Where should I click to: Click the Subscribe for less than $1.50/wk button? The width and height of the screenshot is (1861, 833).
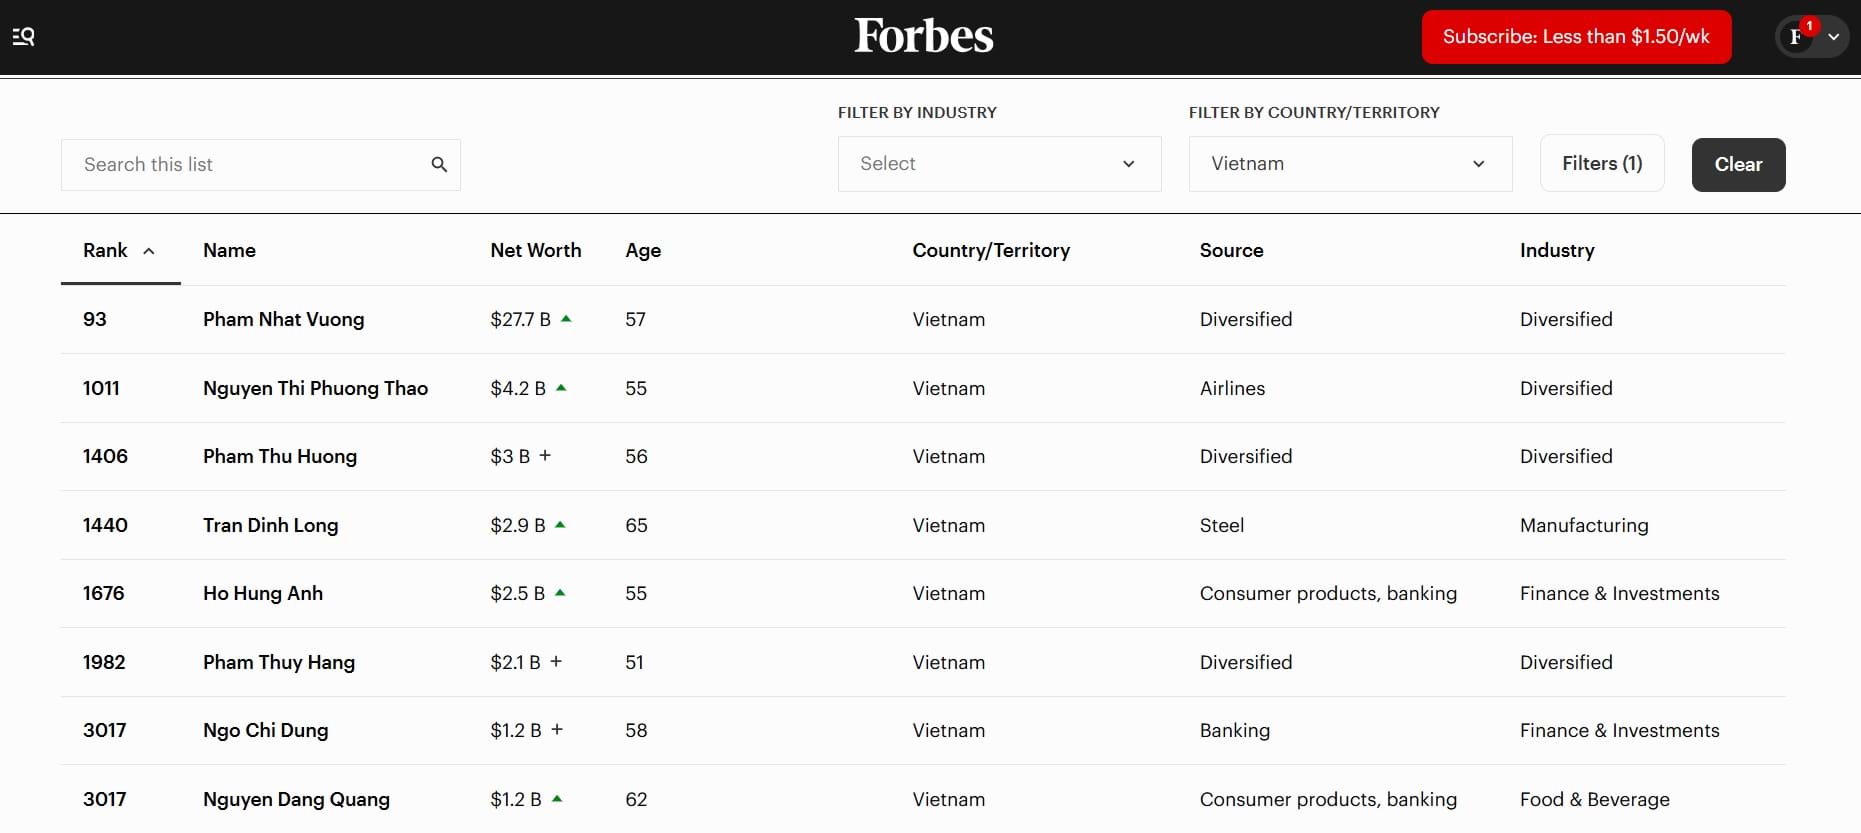[1575, 37]
